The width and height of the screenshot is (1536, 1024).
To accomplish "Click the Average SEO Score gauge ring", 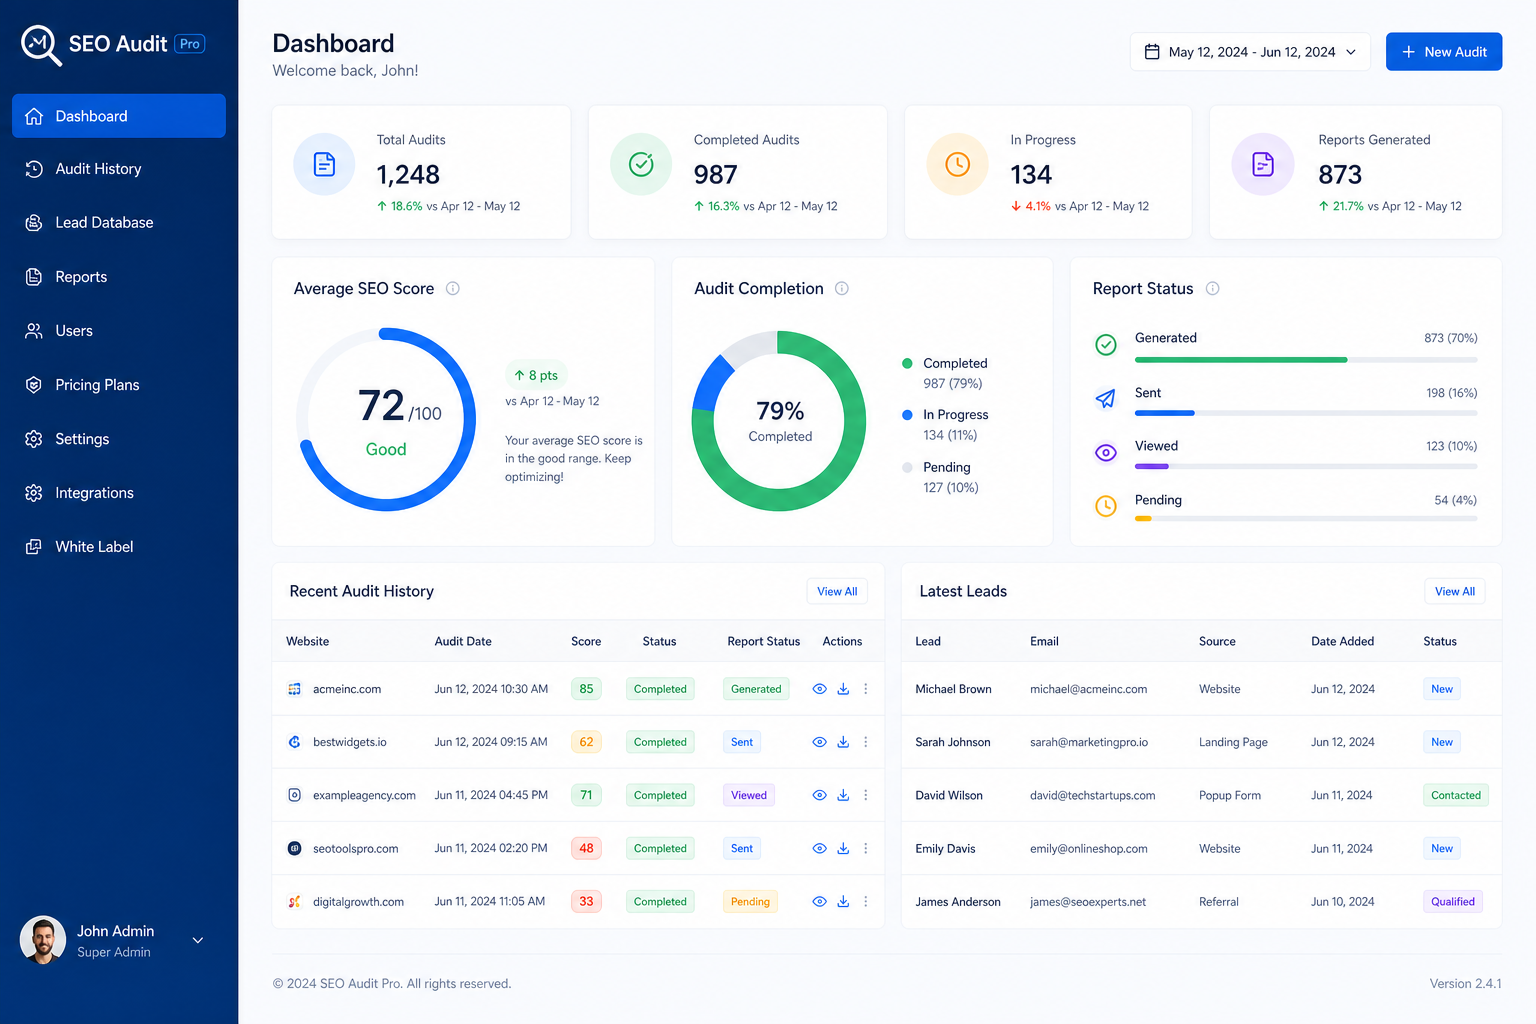I will [386, 419].
